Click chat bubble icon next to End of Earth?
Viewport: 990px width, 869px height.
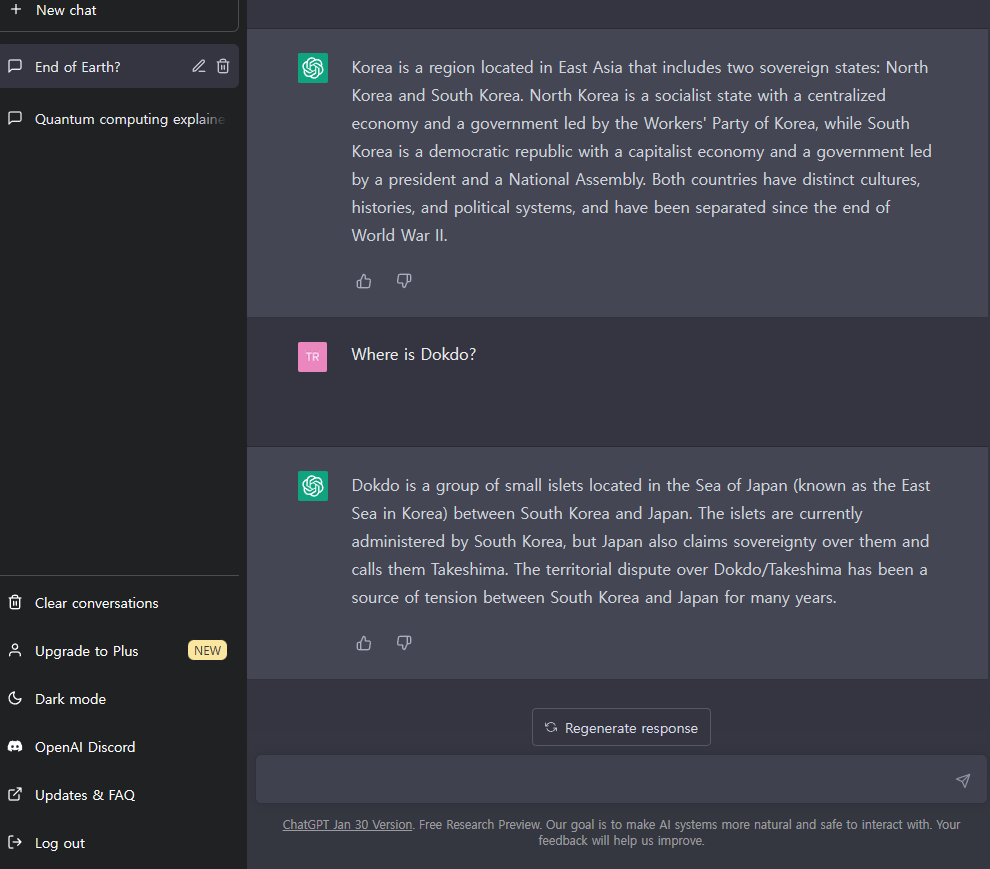click(x=15, y=66)
